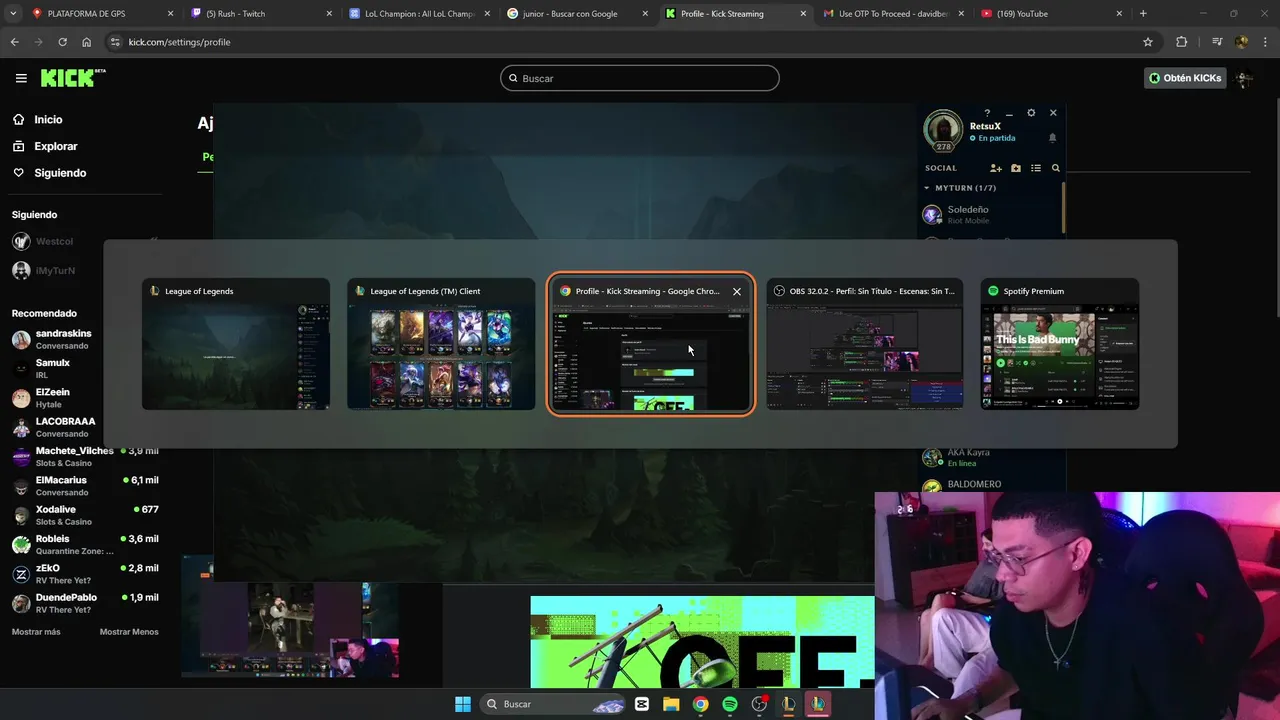Switch to League of Legends (TM) Client thumbnail

[441, 344]
